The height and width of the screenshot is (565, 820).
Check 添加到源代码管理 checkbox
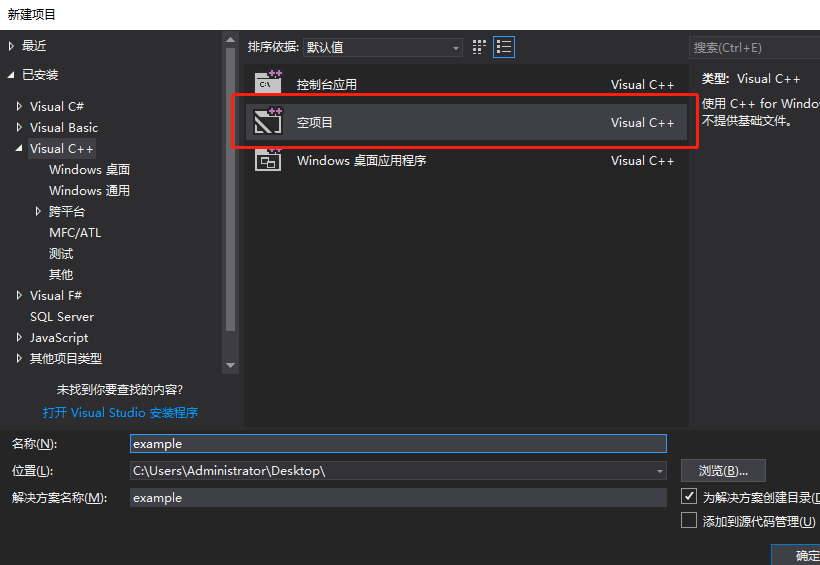689,520
